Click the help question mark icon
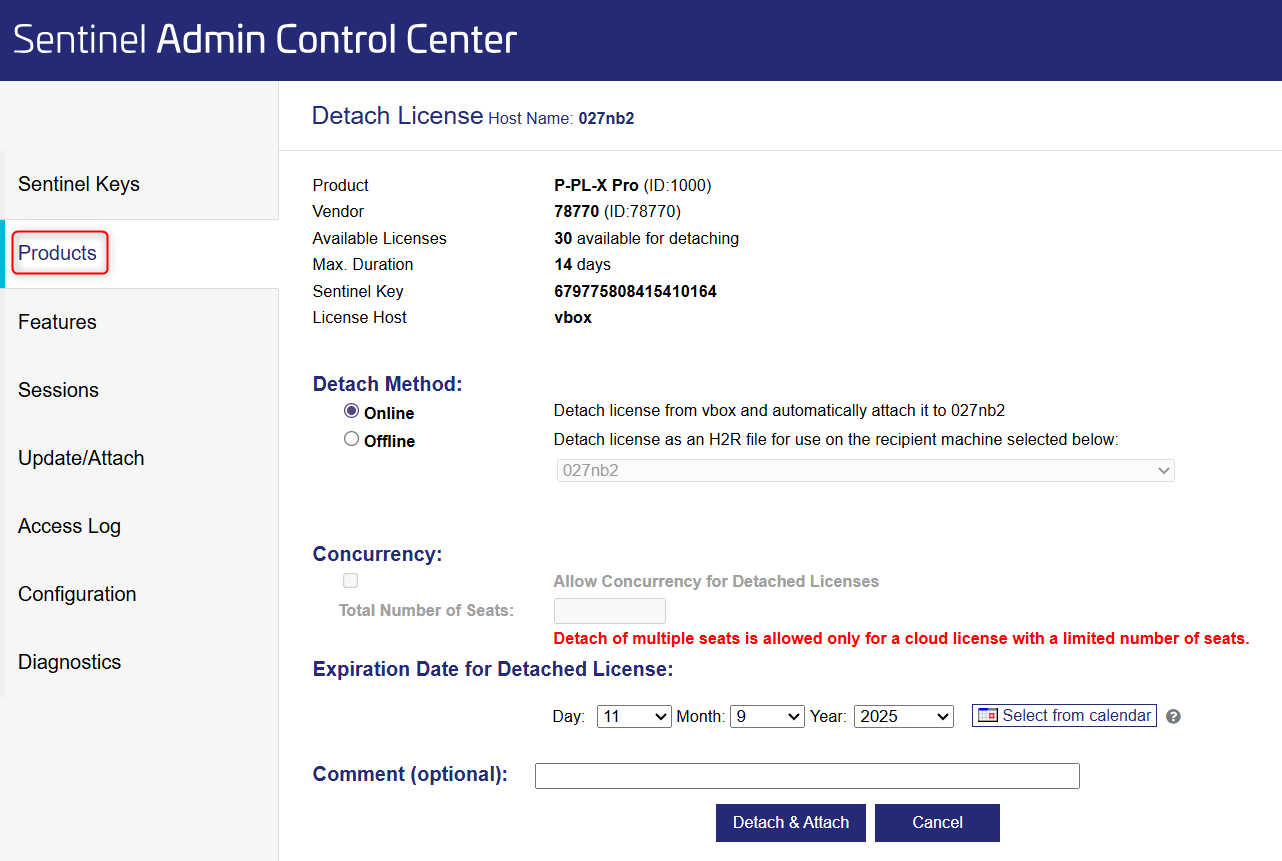 [1174, 717]
